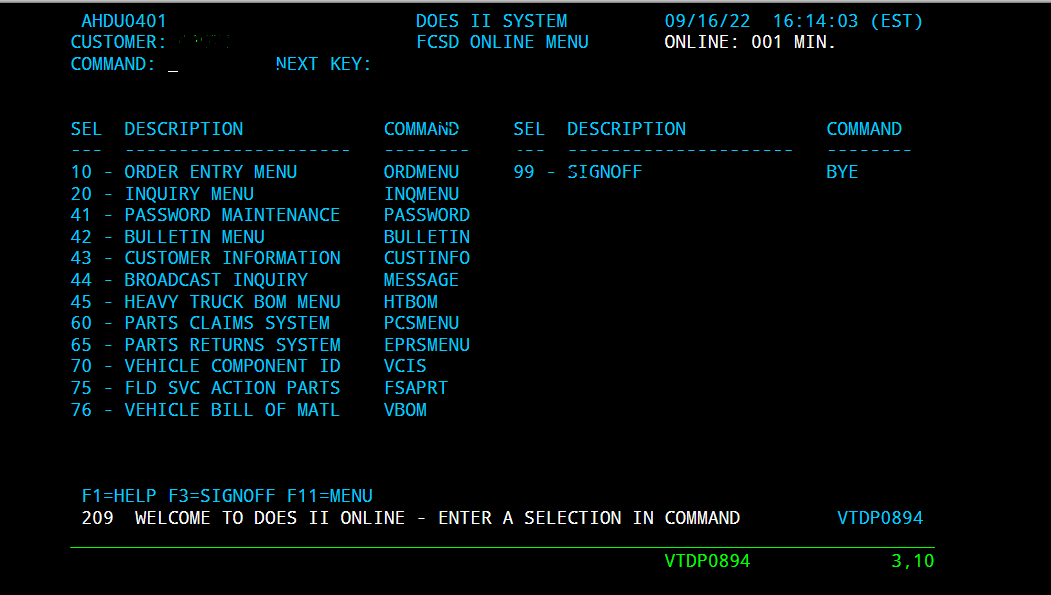The width and height of the screenshot is (1051, 595).
Task: Select VEHICLE COMPONENT ID description
Action: coord(232,366)
